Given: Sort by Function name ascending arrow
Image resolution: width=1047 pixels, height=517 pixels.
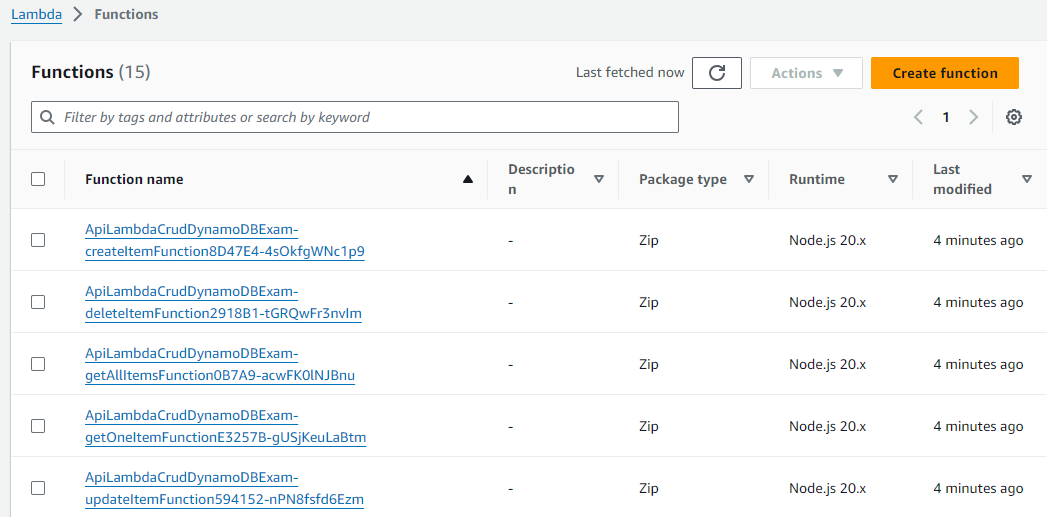Looking at the screenshot, I should click(x=467, y=180).
